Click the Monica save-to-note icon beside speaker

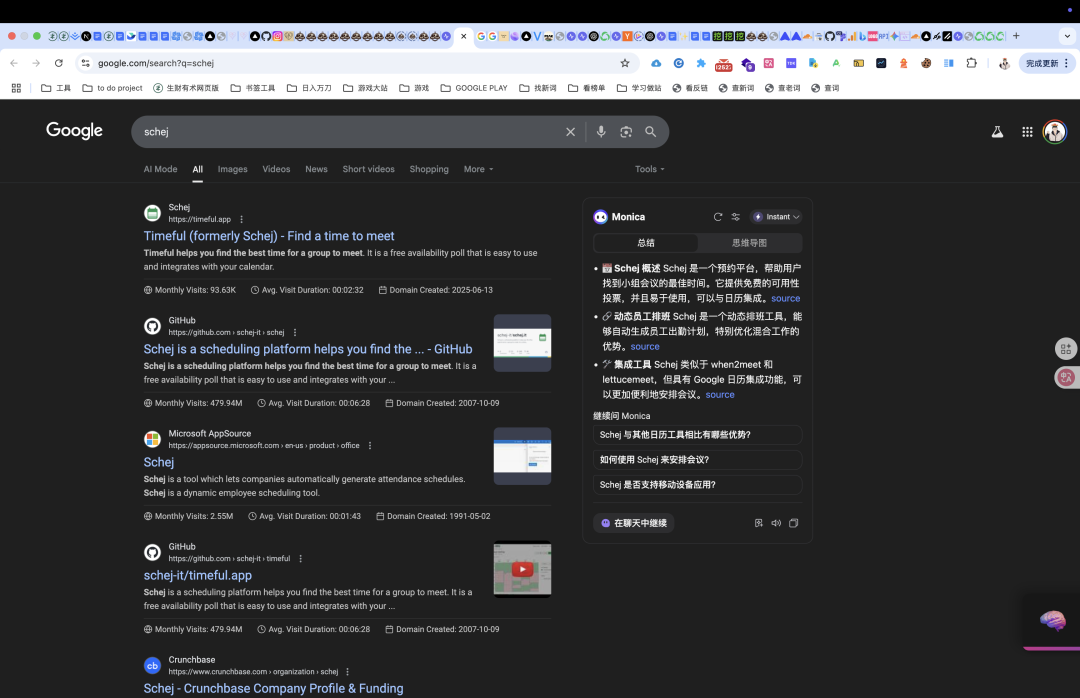pyautogui.click(x=758, y=523)
